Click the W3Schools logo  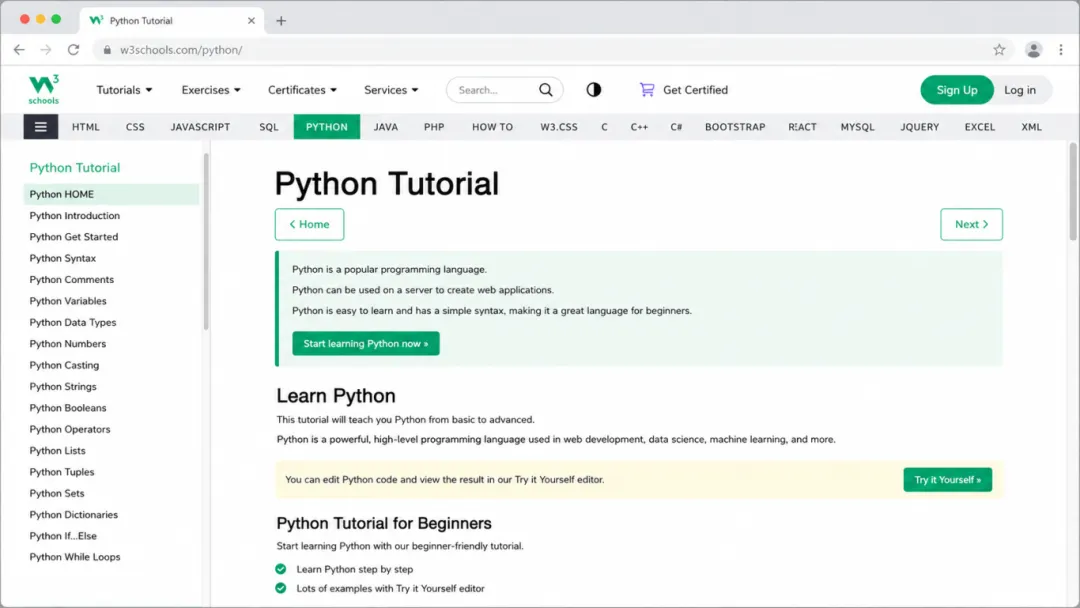point(43,90)
